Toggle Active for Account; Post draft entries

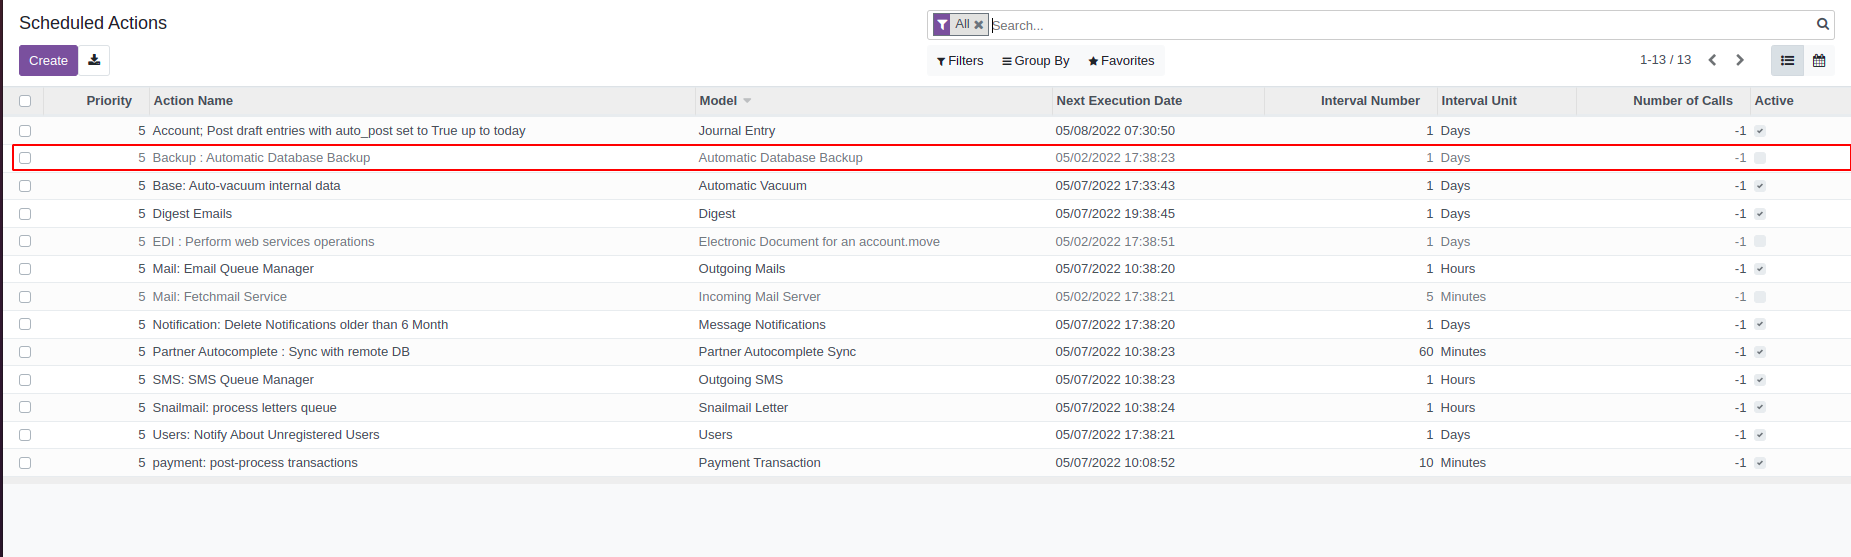[1760, 131]
